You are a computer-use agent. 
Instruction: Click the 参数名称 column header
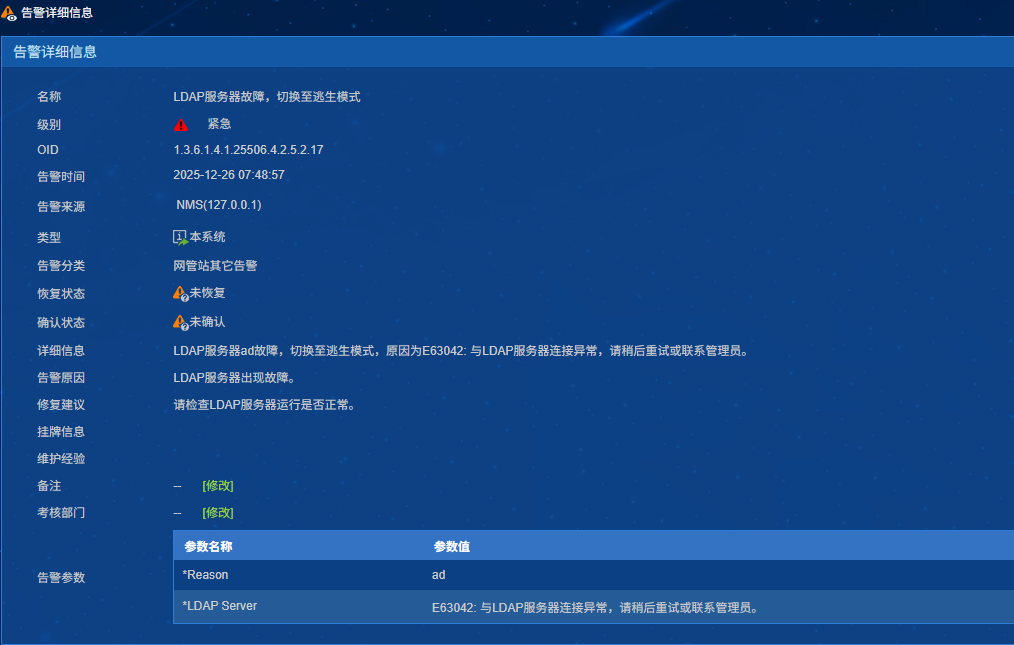coord(208,547)
